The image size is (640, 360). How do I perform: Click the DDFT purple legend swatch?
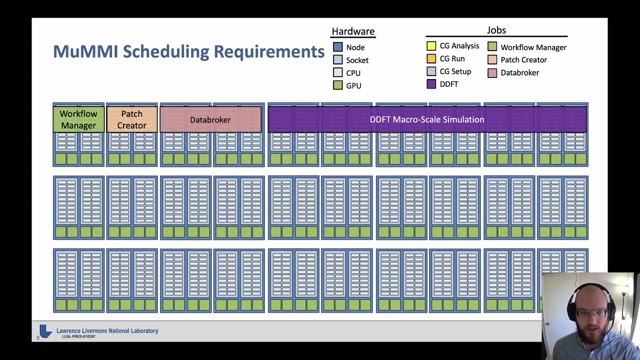(x=431, y=84)
